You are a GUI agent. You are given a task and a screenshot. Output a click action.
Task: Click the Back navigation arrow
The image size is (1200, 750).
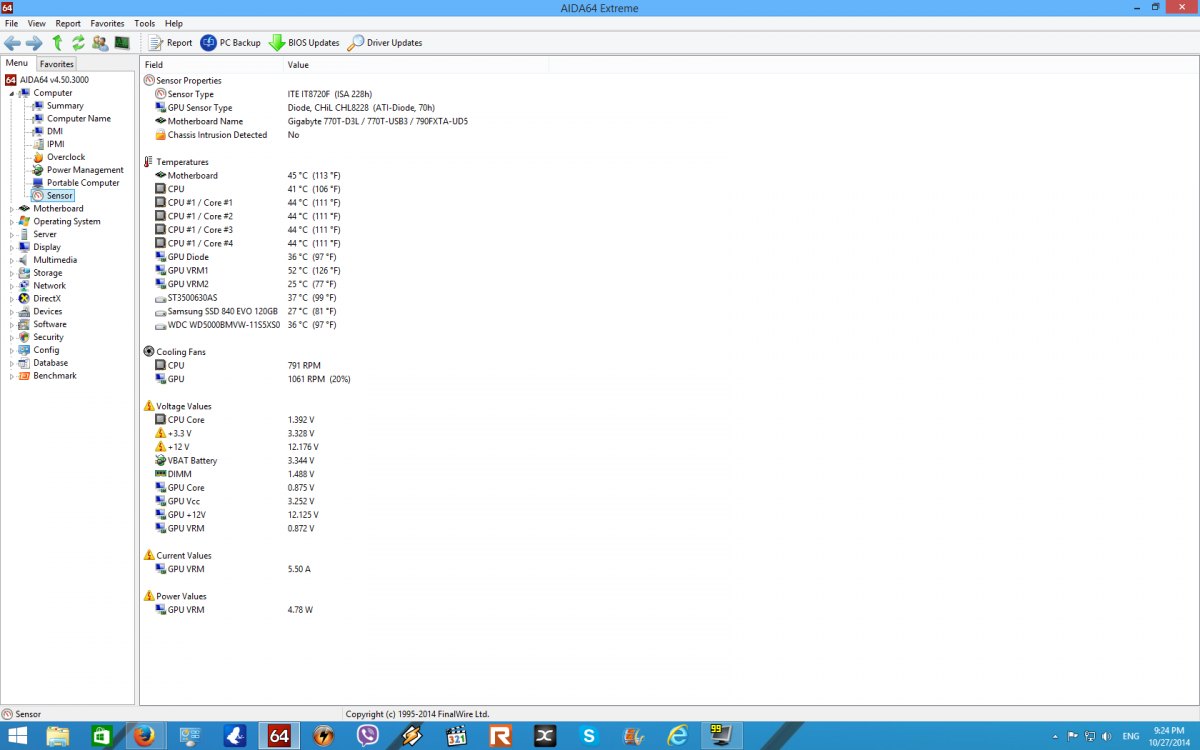(x=12, y=43)
